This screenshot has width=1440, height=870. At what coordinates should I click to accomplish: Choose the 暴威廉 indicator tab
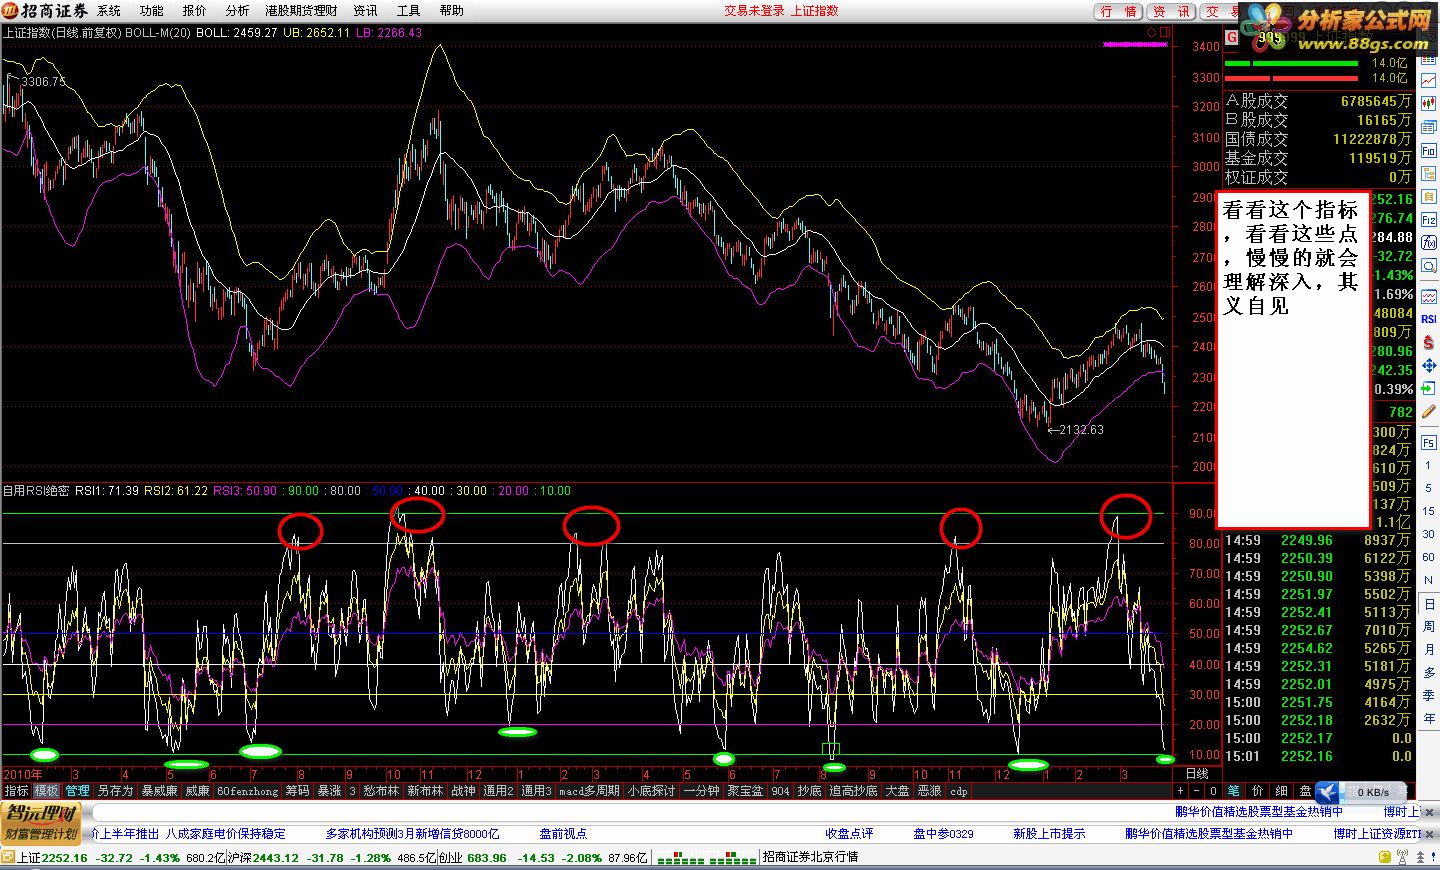[x=159, y=791]
